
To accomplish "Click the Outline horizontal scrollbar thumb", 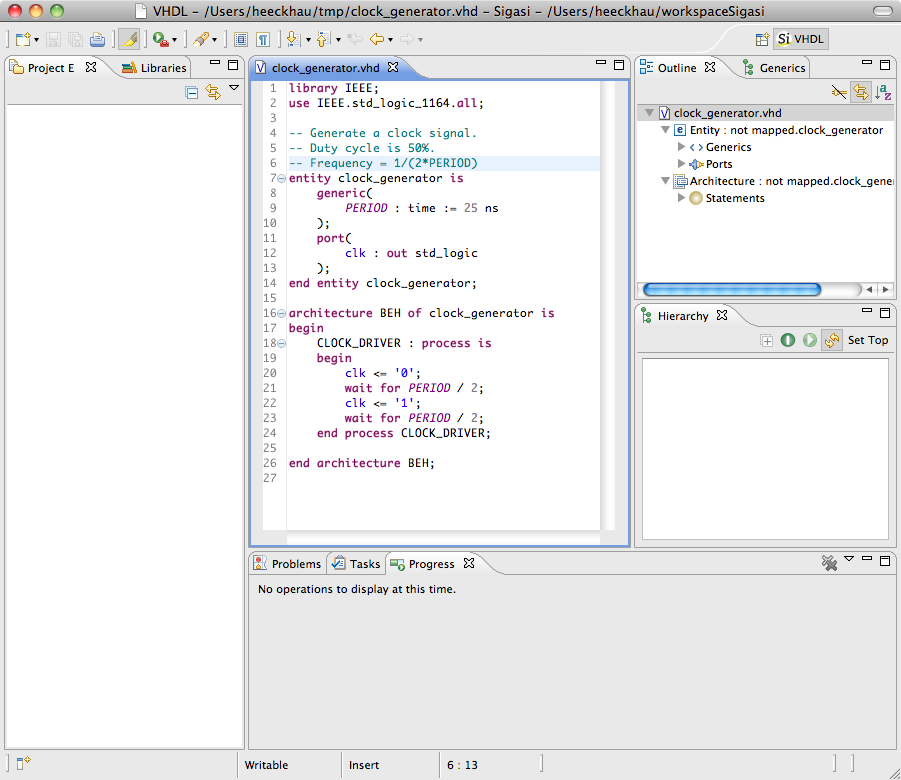I will 731,289.
